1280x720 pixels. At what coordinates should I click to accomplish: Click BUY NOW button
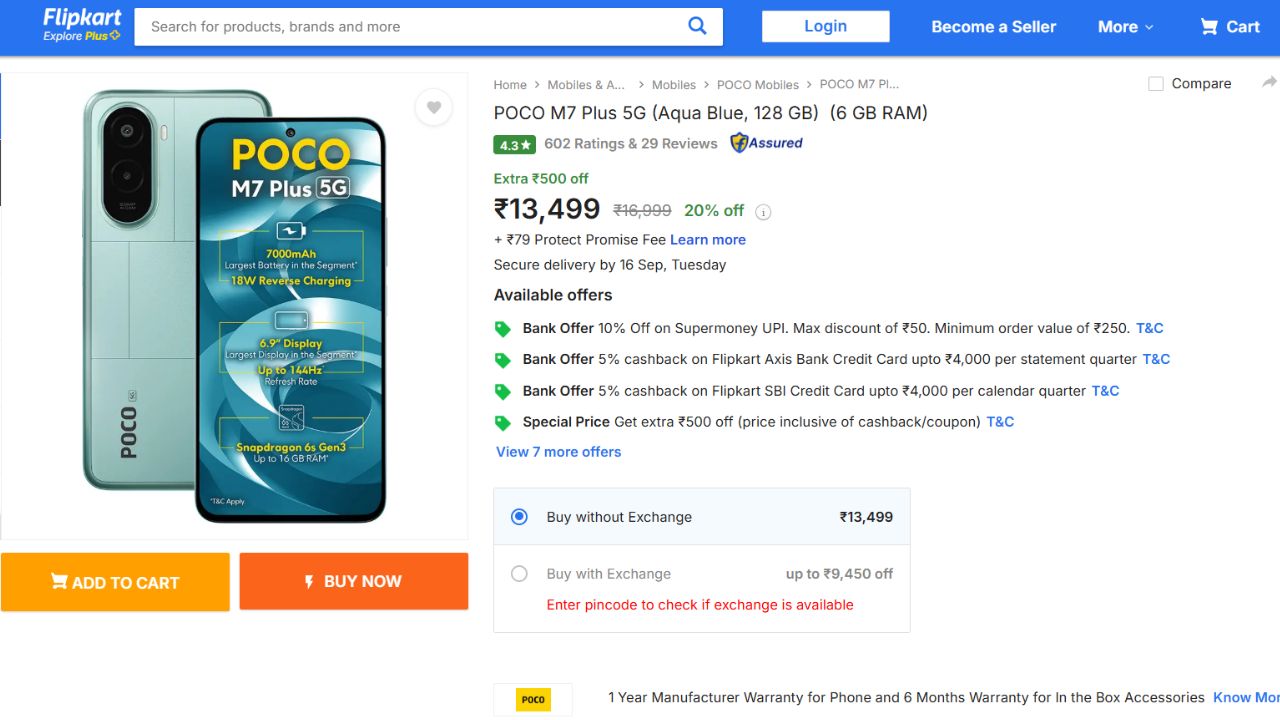(x=354, y=581)
